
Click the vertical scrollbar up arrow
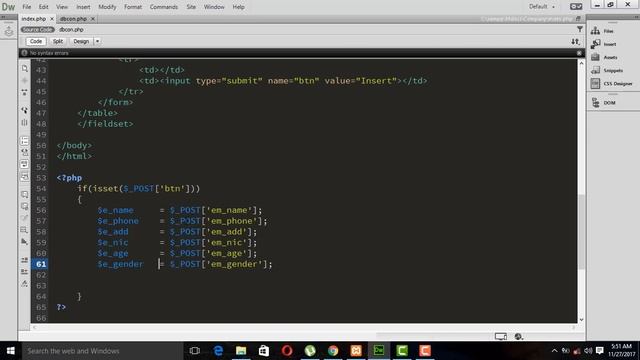[581, 63]
